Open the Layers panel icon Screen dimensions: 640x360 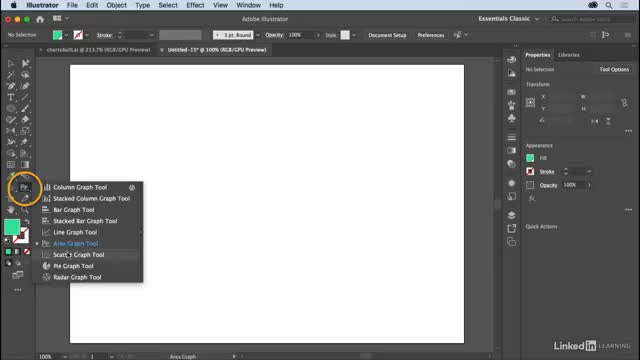[511, 215]
